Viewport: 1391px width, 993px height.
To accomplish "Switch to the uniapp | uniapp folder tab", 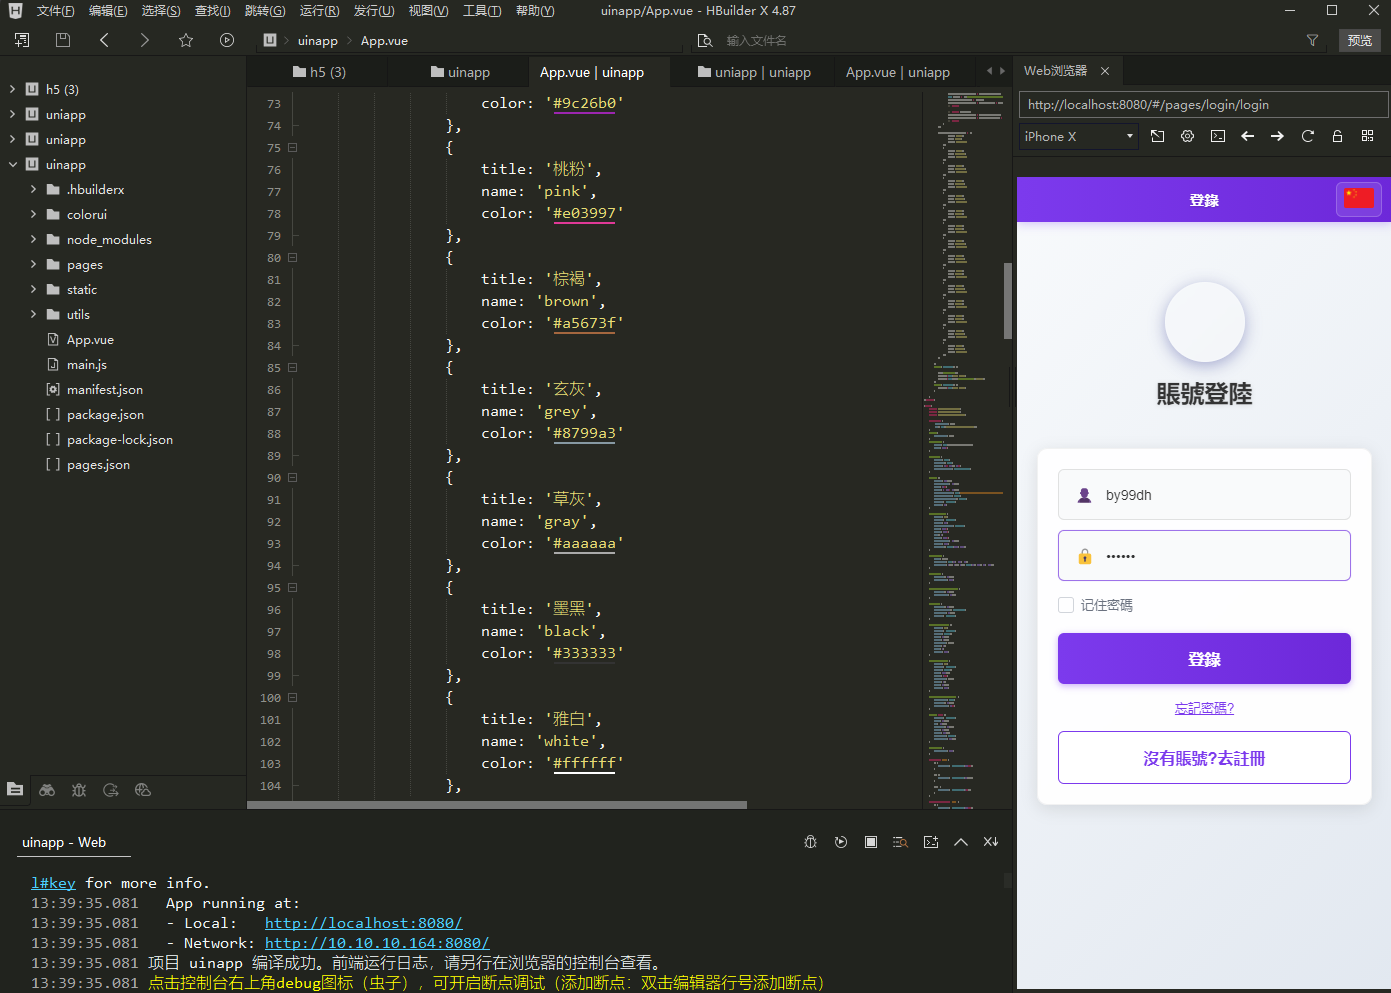I will [754, 72].
